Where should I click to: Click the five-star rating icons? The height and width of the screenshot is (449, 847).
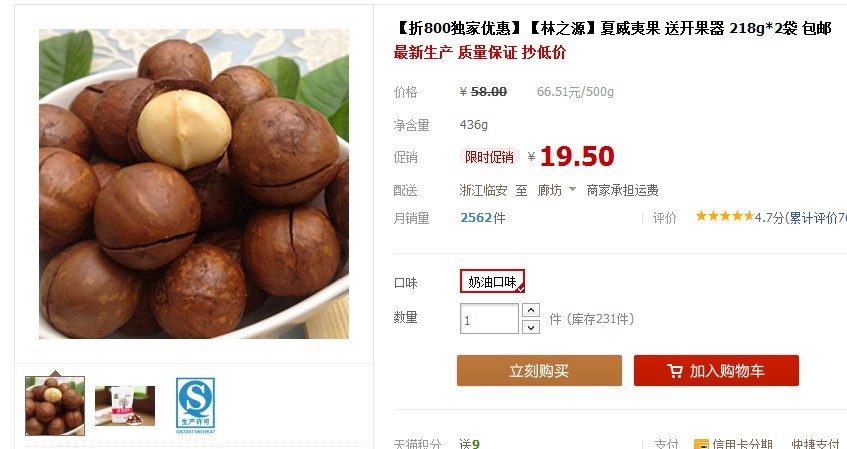click(724, 217)
